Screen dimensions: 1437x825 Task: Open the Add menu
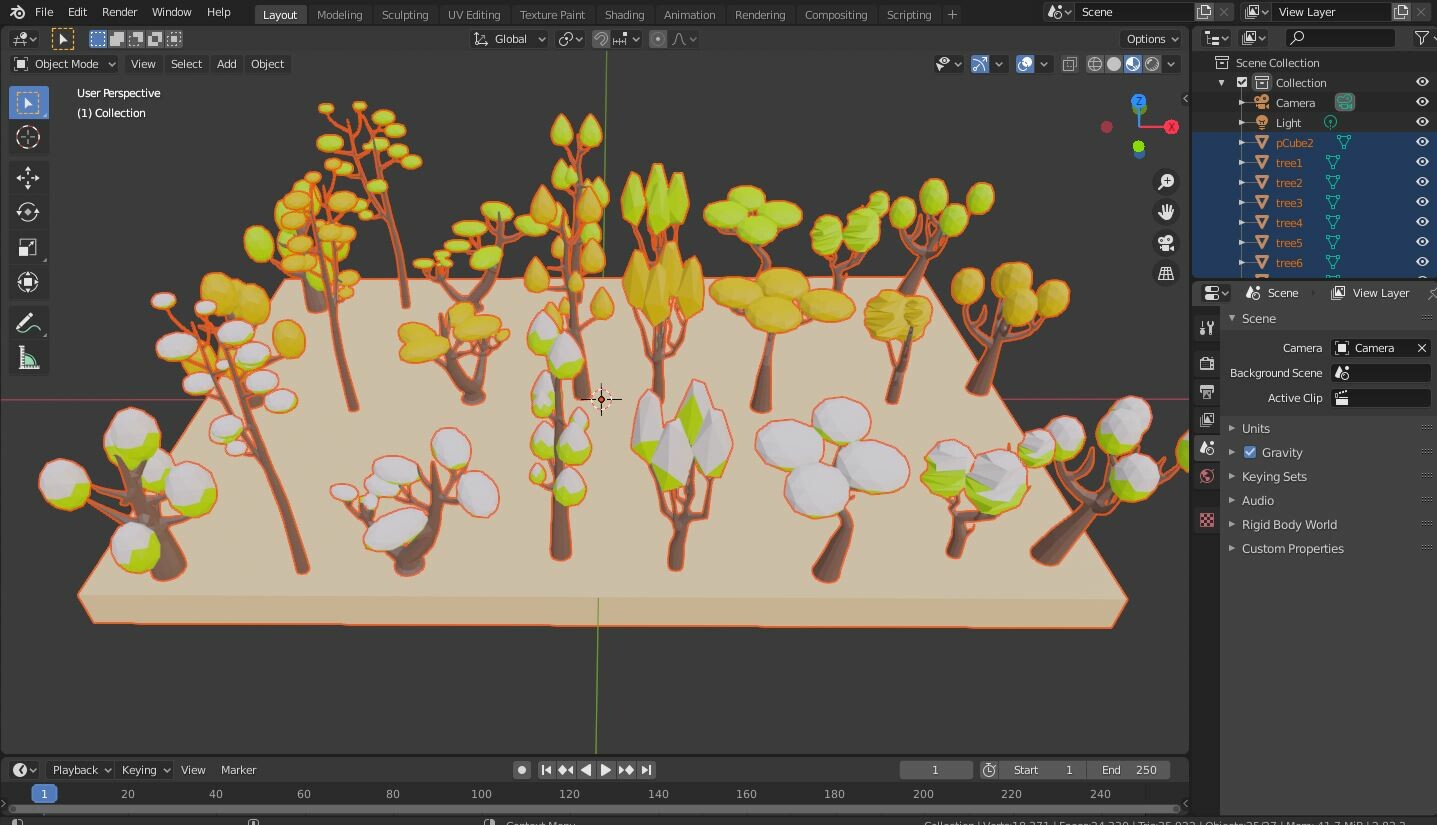point(226,63)
